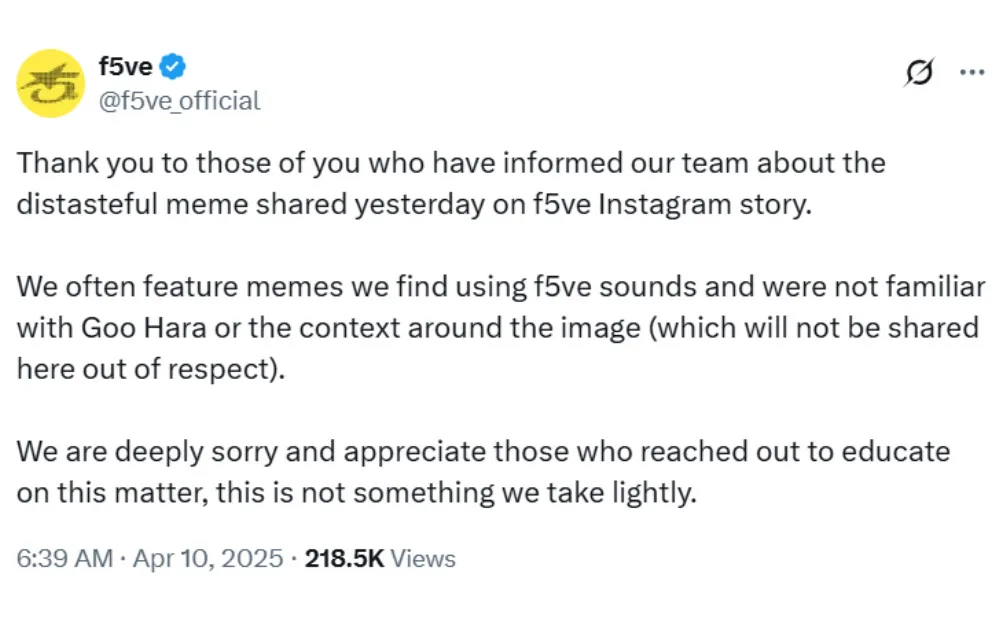Open the three-dot more options menu

coord(972,73)
